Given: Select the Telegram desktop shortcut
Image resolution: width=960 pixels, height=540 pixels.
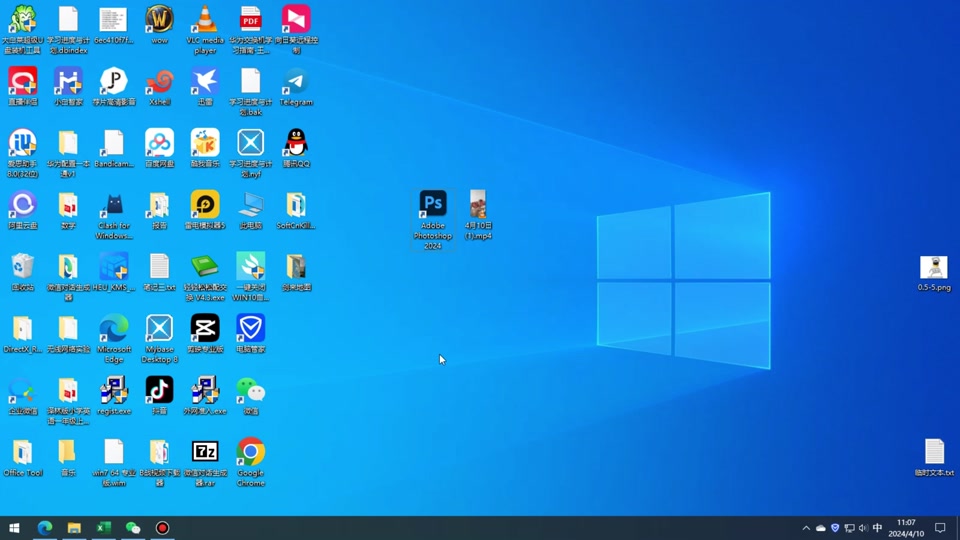Looking at the screenshot, I should (x=296, y=86).
